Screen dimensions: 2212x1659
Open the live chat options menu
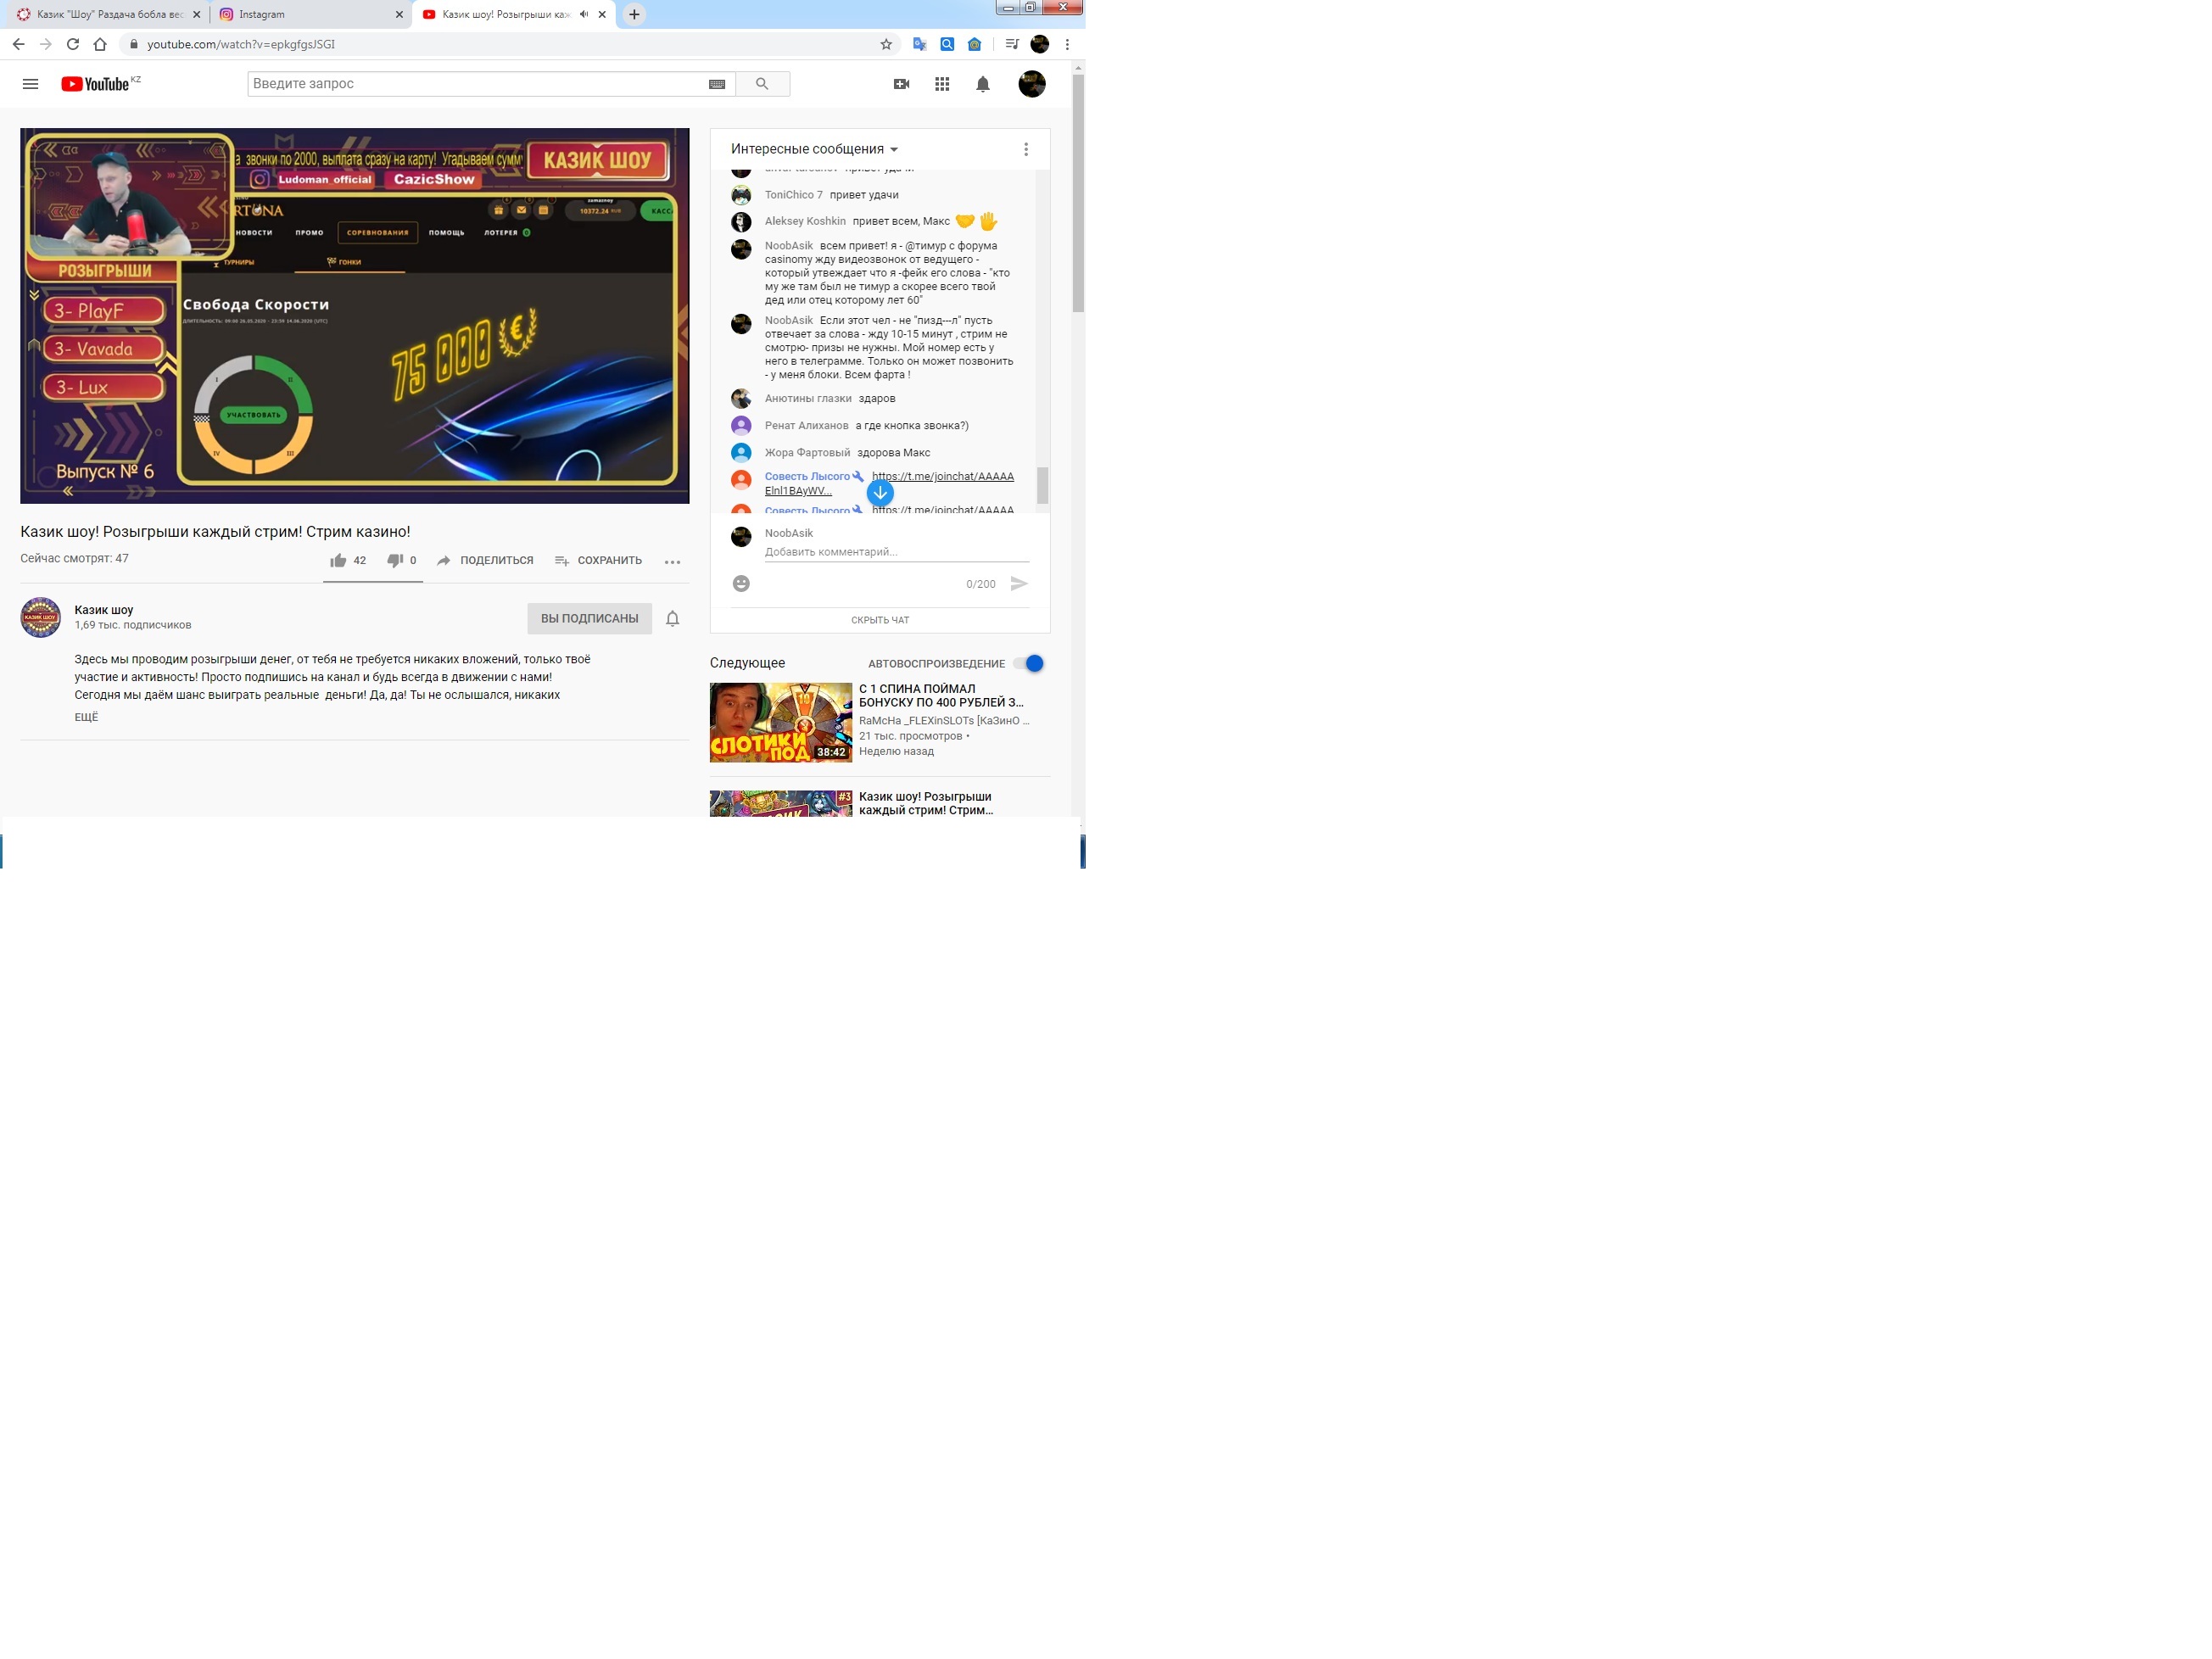(1025, 149)
